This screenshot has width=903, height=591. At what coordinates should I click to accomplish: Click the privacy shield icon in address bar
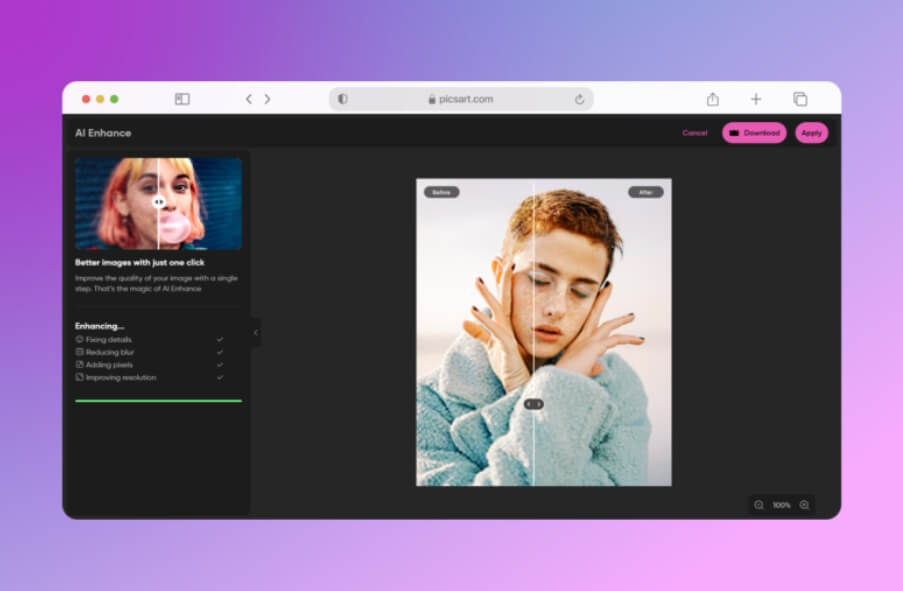[343, 99]
